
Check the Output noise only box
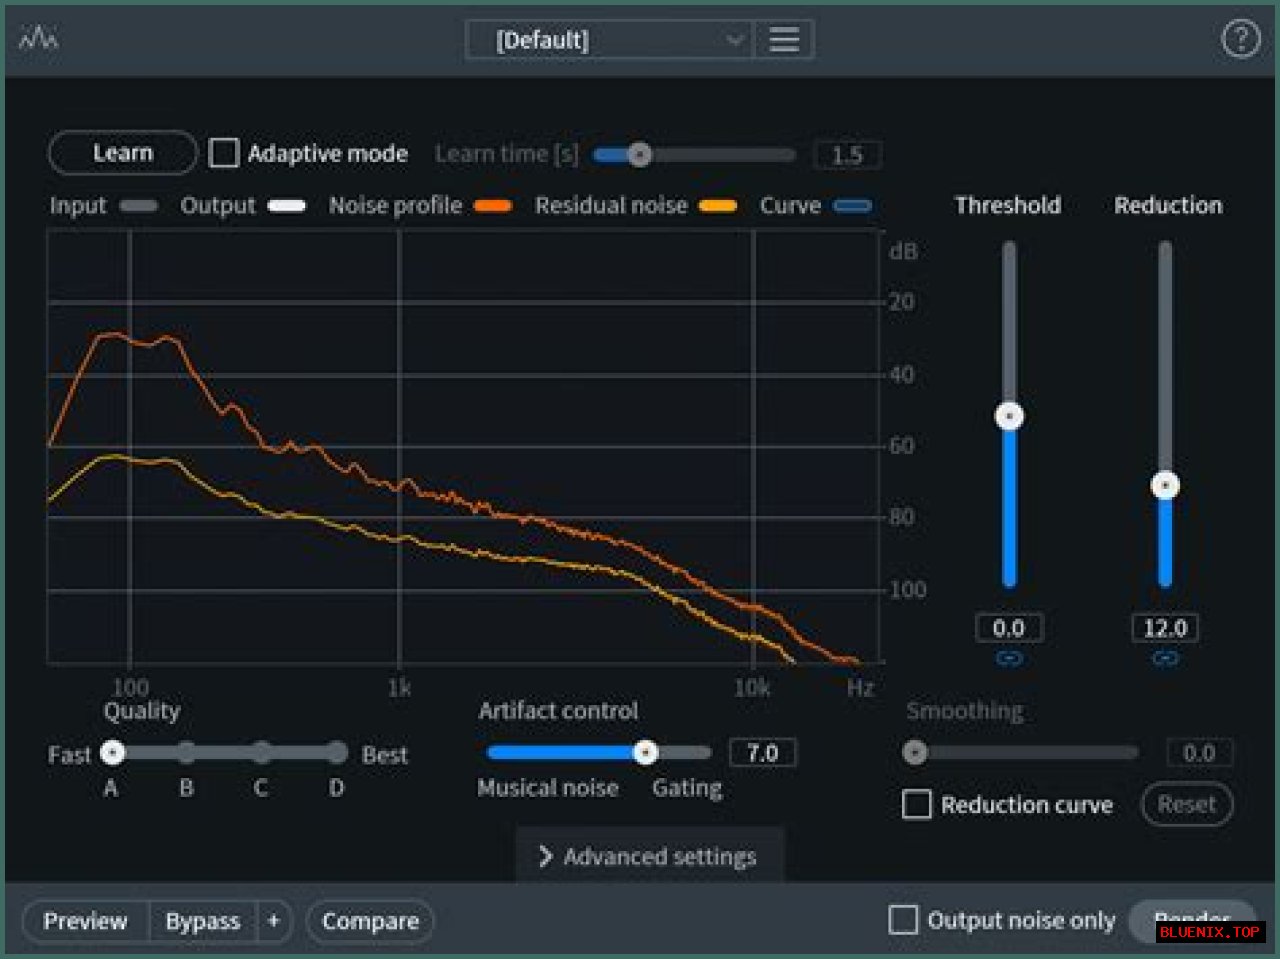coord(903,920)
